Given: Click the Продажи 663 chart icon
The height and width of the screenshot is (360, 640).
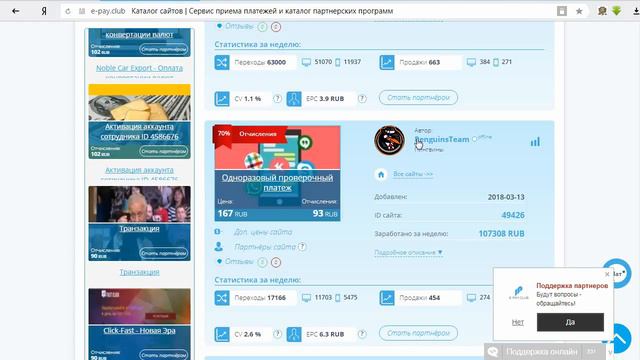Looking at the screenshot, I should pos(387,62).
